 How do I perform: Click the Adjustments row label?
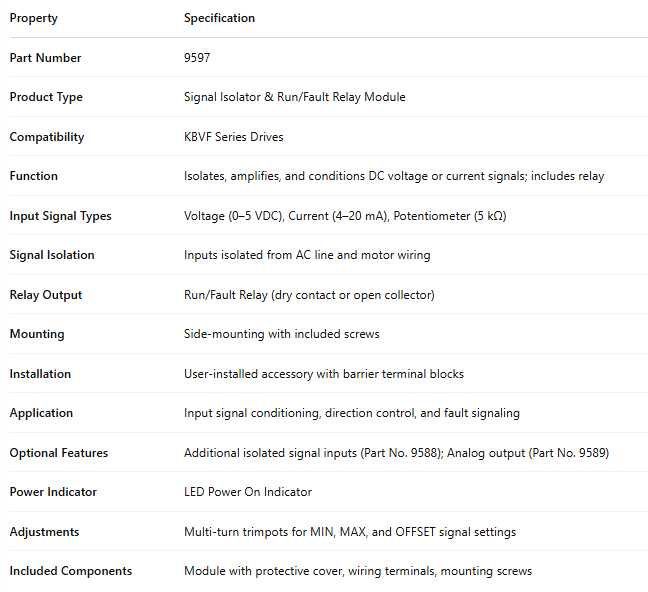pyautogui.click(x=44, y=532)
